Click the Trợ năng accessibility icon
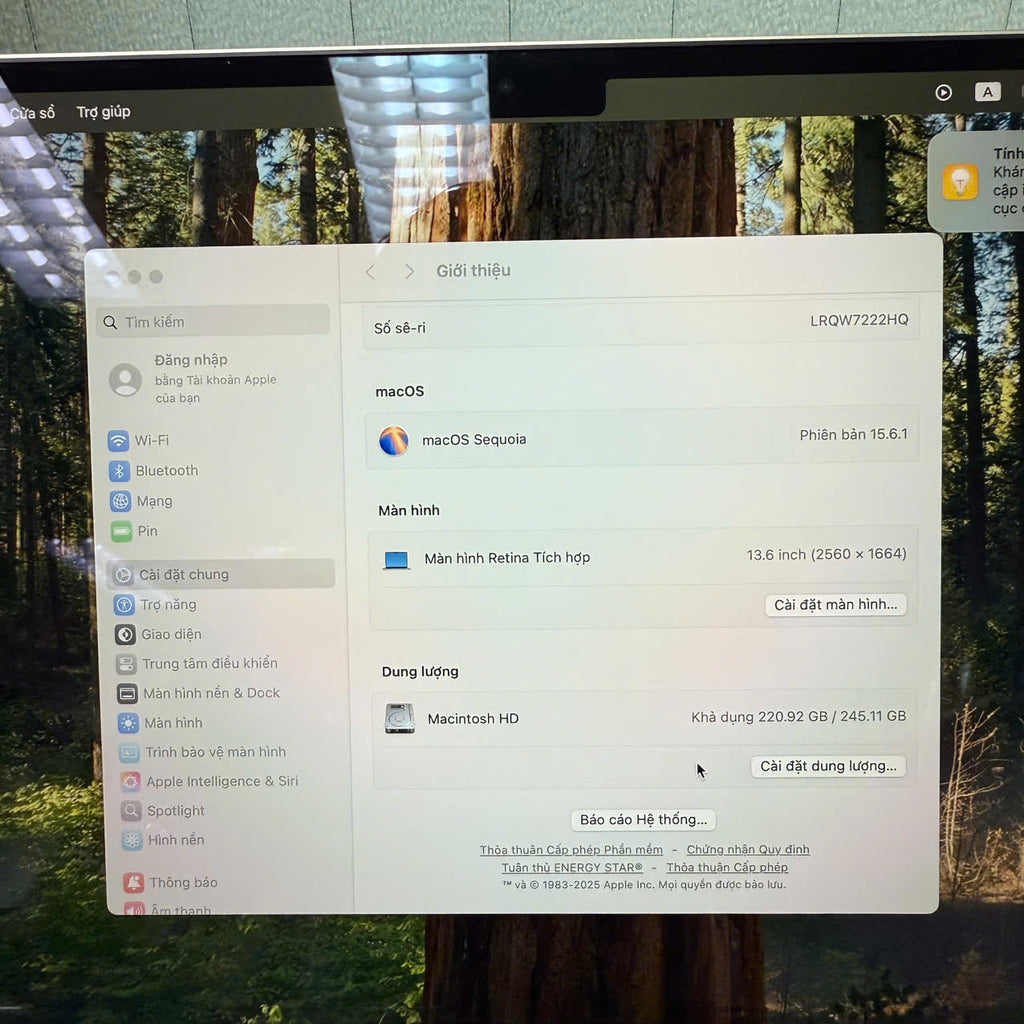 pos(124,605)
